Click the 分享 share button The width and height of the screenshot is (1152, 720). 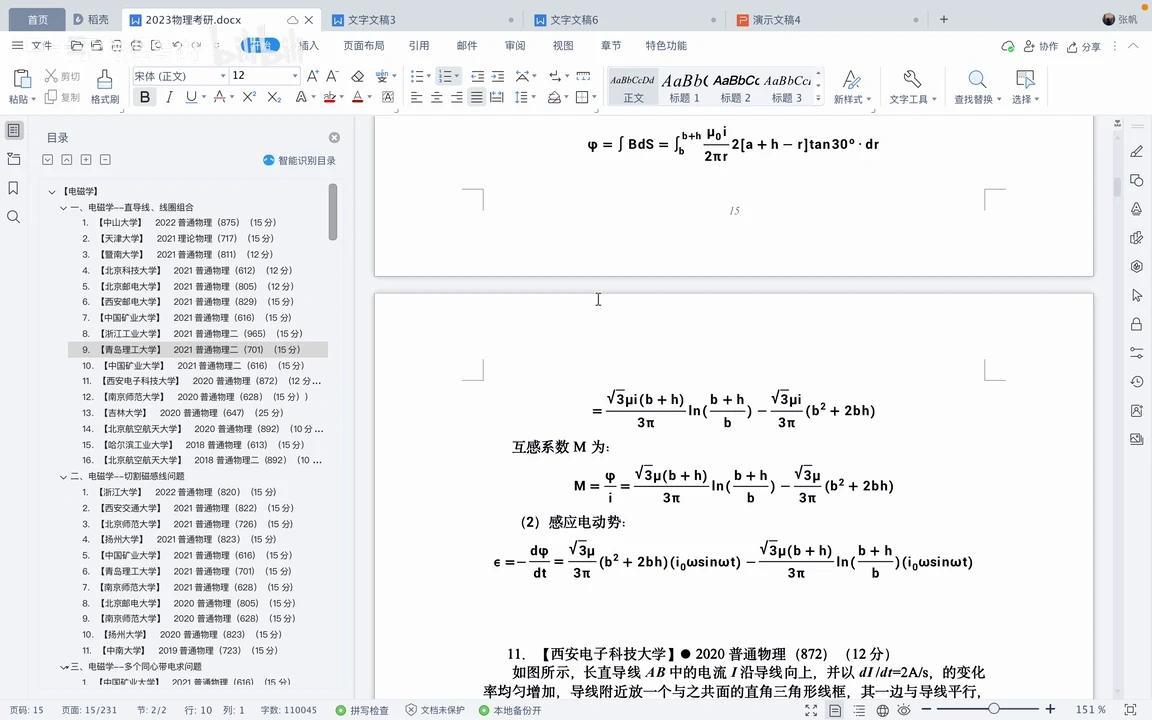pos(1084,46)
